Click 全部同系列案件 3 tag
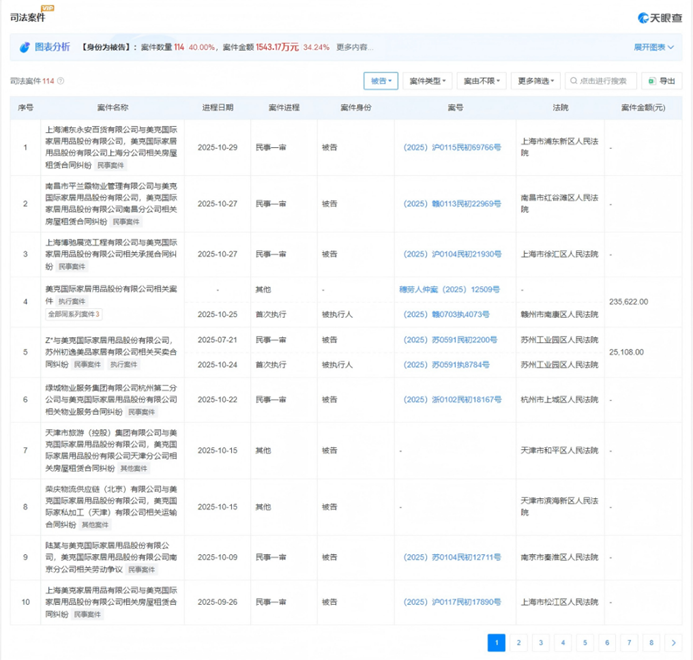693x660 pixels. pos(74,314)
